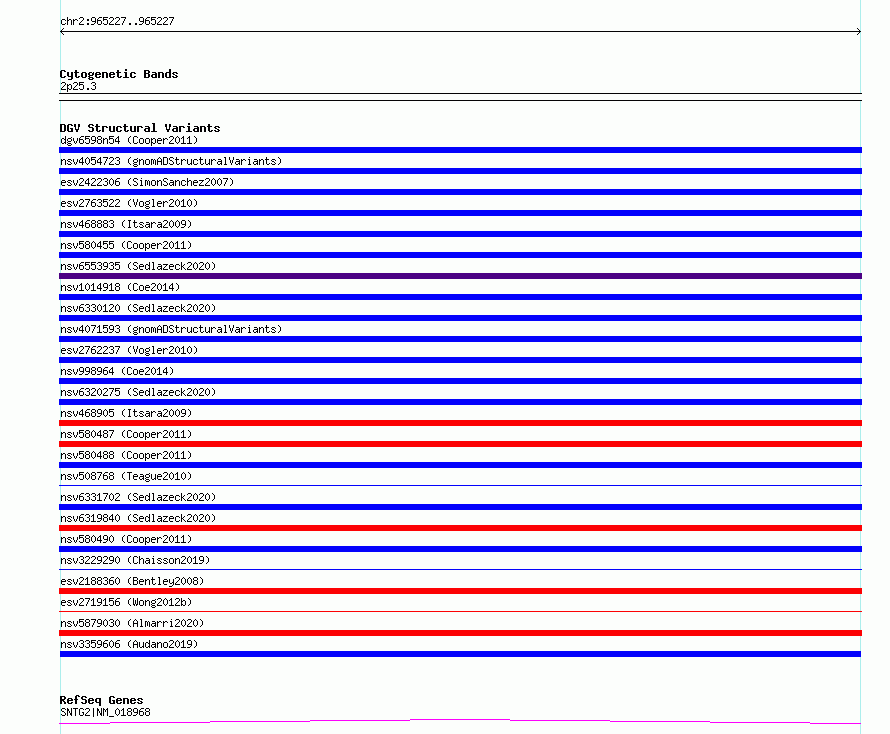
Task: Click the 2p25.3 band label
Action: click(x=78, y=86)
